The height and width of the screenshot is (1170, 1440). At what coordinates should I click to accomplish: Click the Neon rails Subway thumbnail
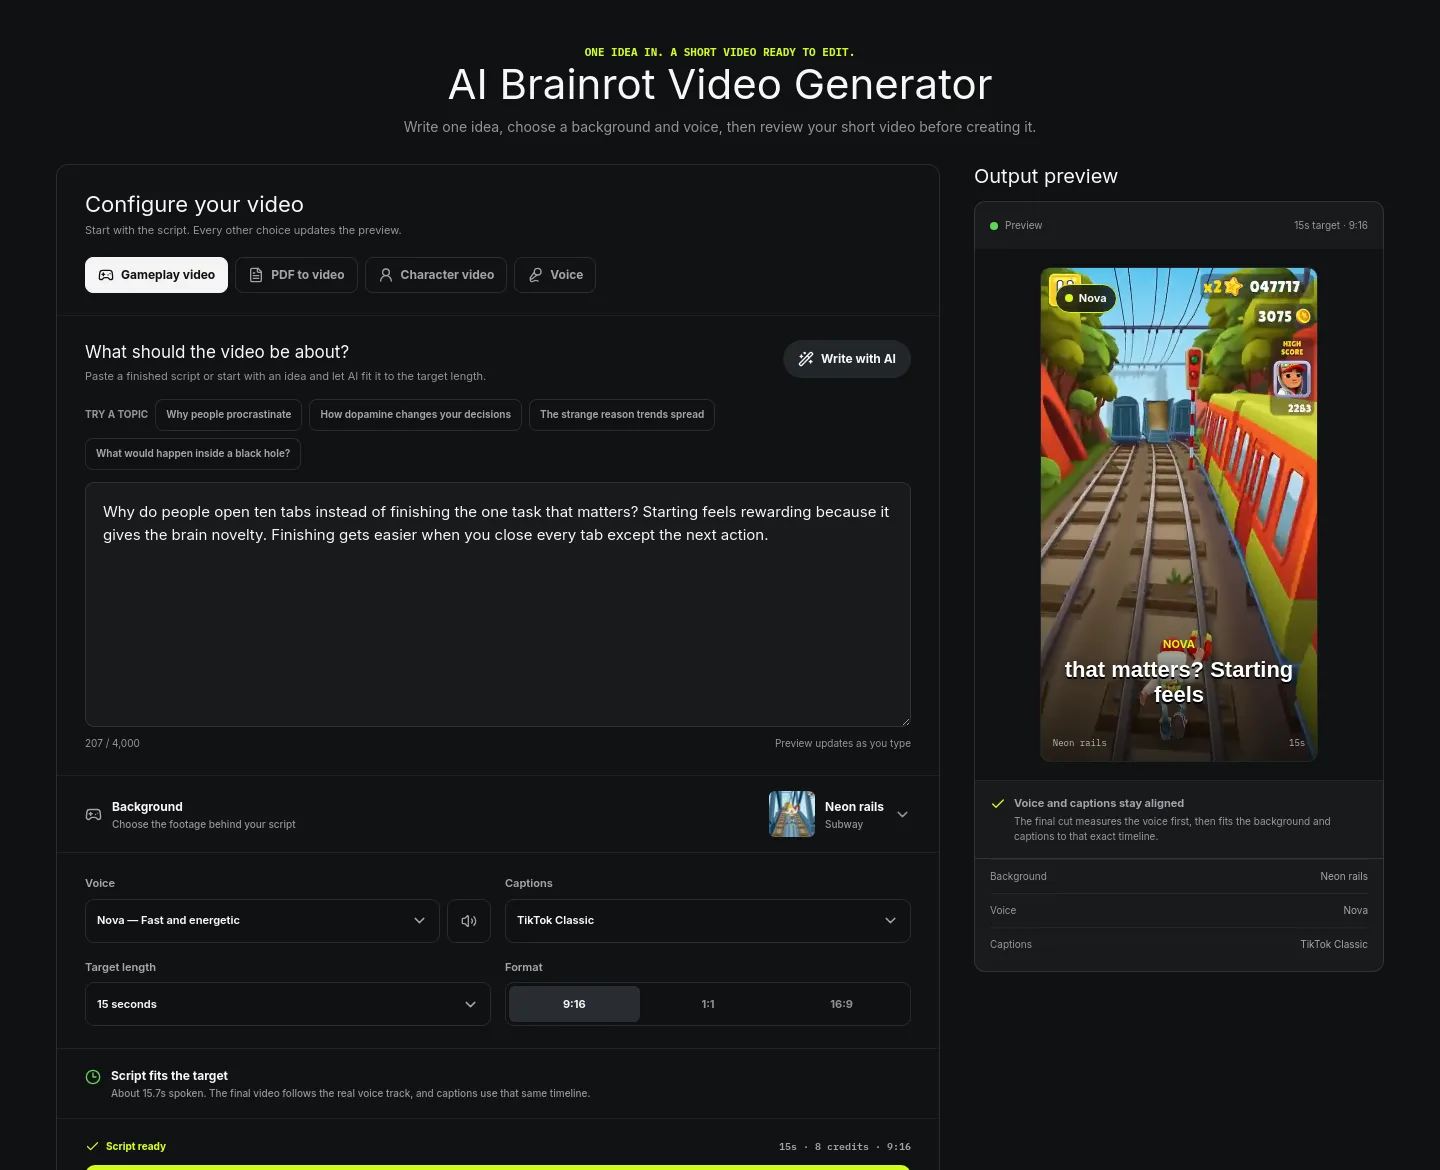[x=792, y=814]
